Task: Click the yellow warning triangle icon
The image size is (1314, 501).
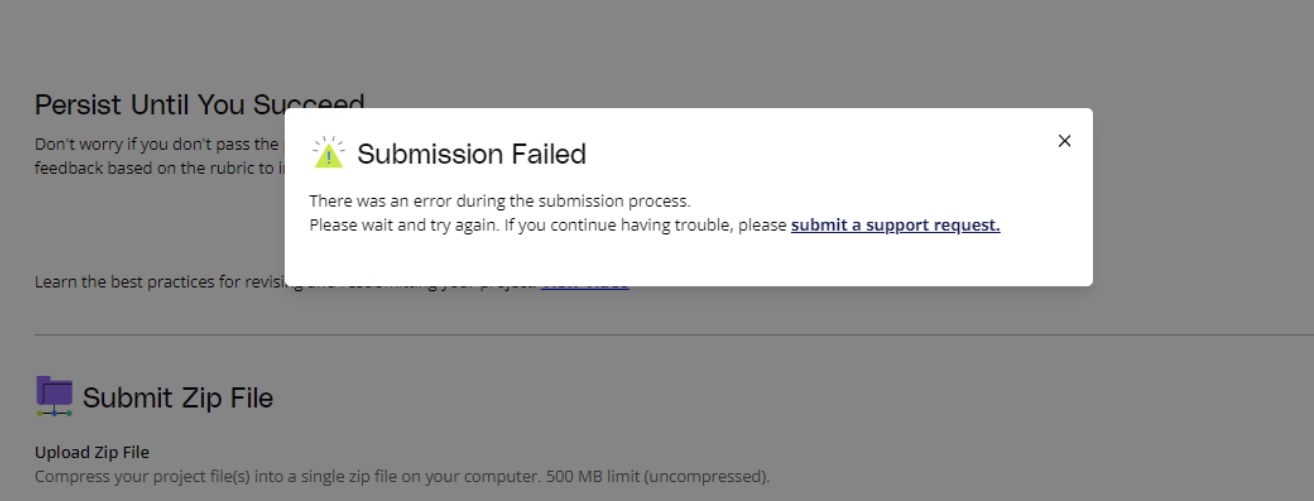Action: pyautogui.click(x=328, y=153)
